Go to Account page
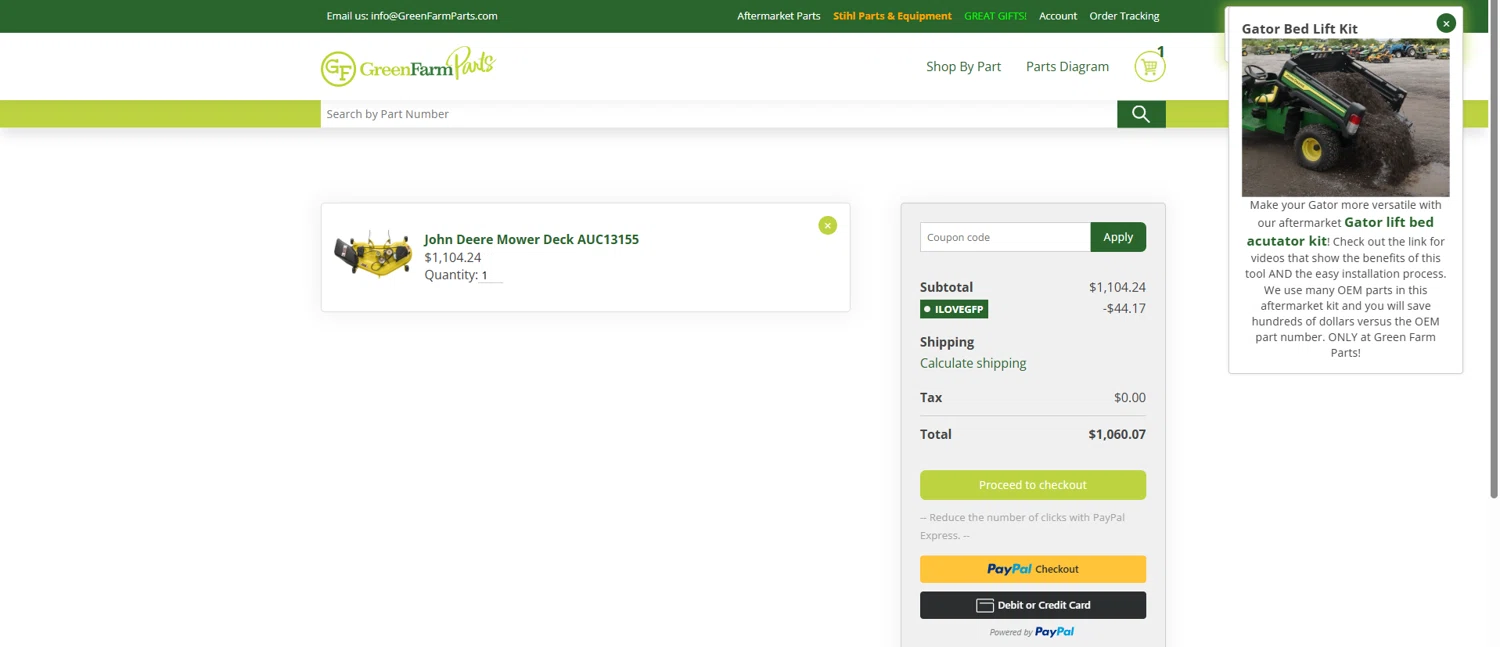This screenshot has height=647, width=1500. 1057,16
